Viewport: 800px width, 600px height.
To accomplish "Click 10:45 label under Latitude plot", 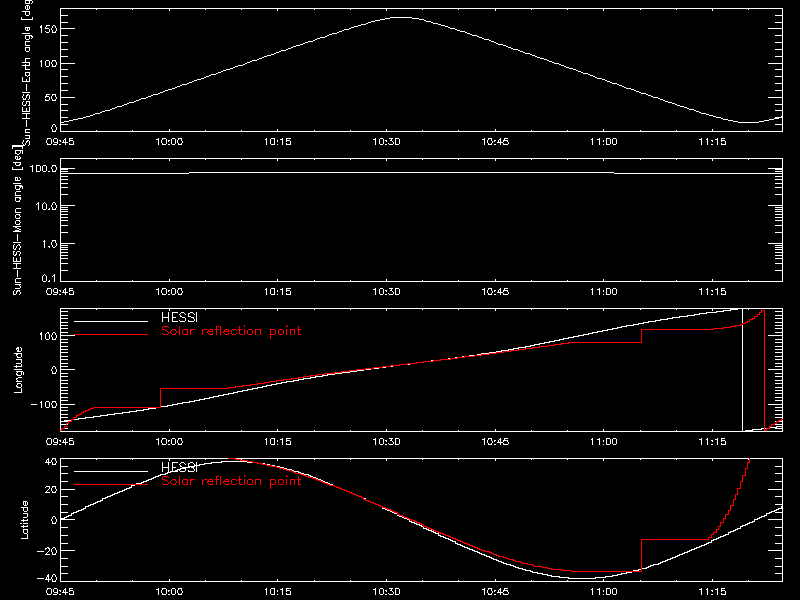I will (495, 592).
